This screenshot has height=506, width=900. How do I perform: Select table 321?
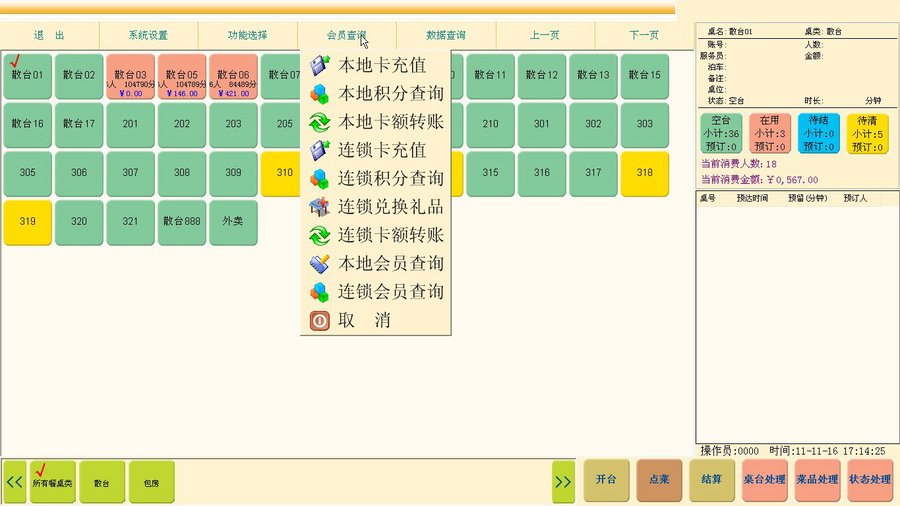click(130, 222)
